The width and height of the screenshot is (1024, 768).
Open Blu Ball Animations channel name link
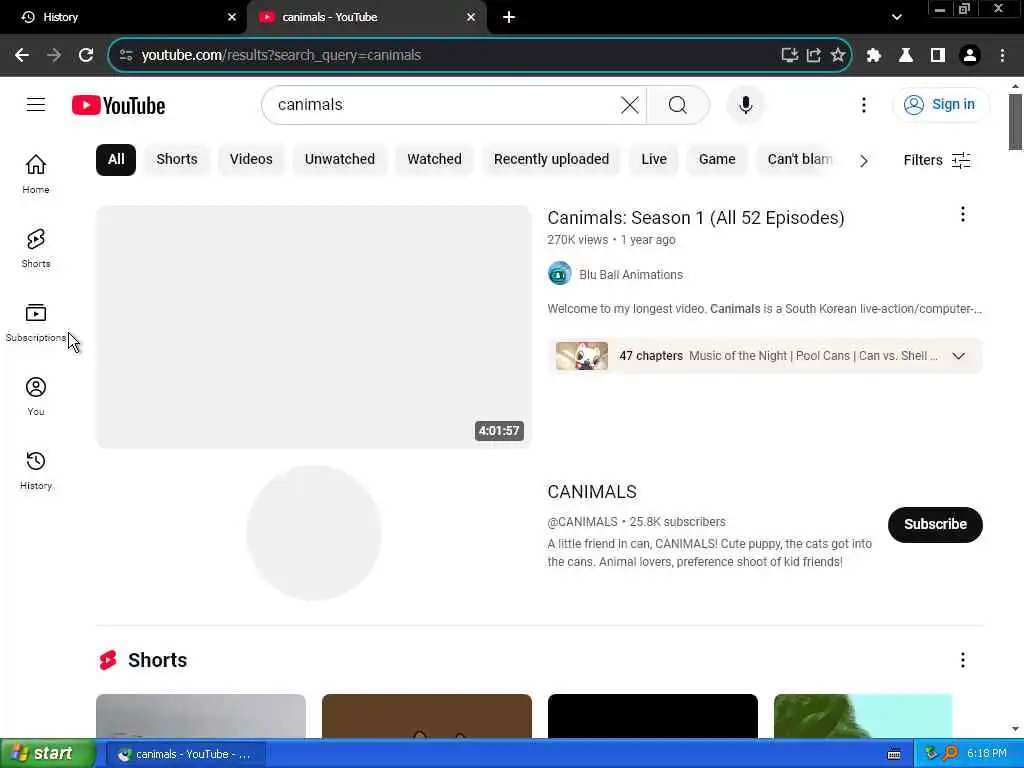631,275
